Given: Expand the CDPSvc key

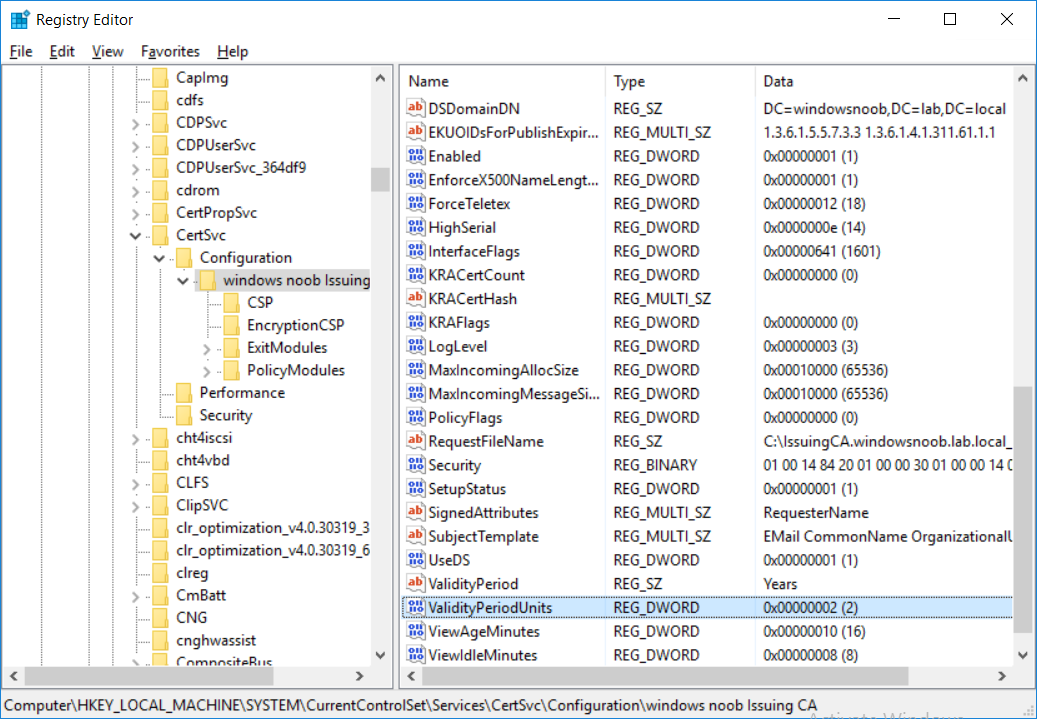Looking at the screenshot, I should point(136,123).
